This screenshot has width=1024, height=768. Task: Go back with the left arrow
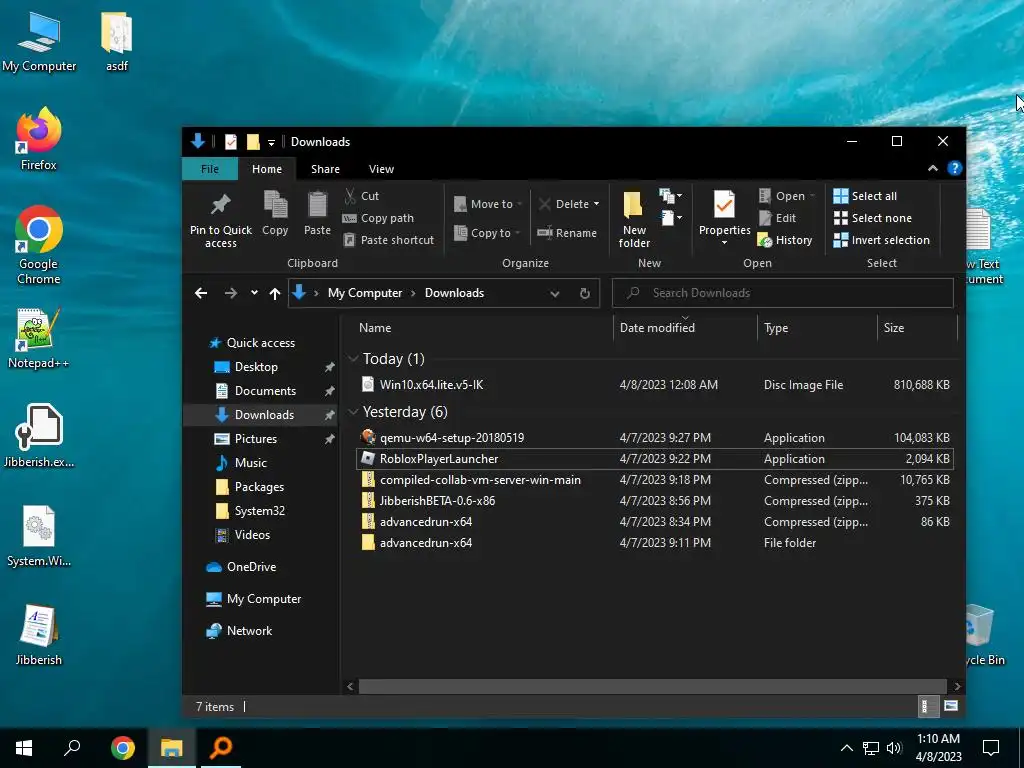coord(201,293)
